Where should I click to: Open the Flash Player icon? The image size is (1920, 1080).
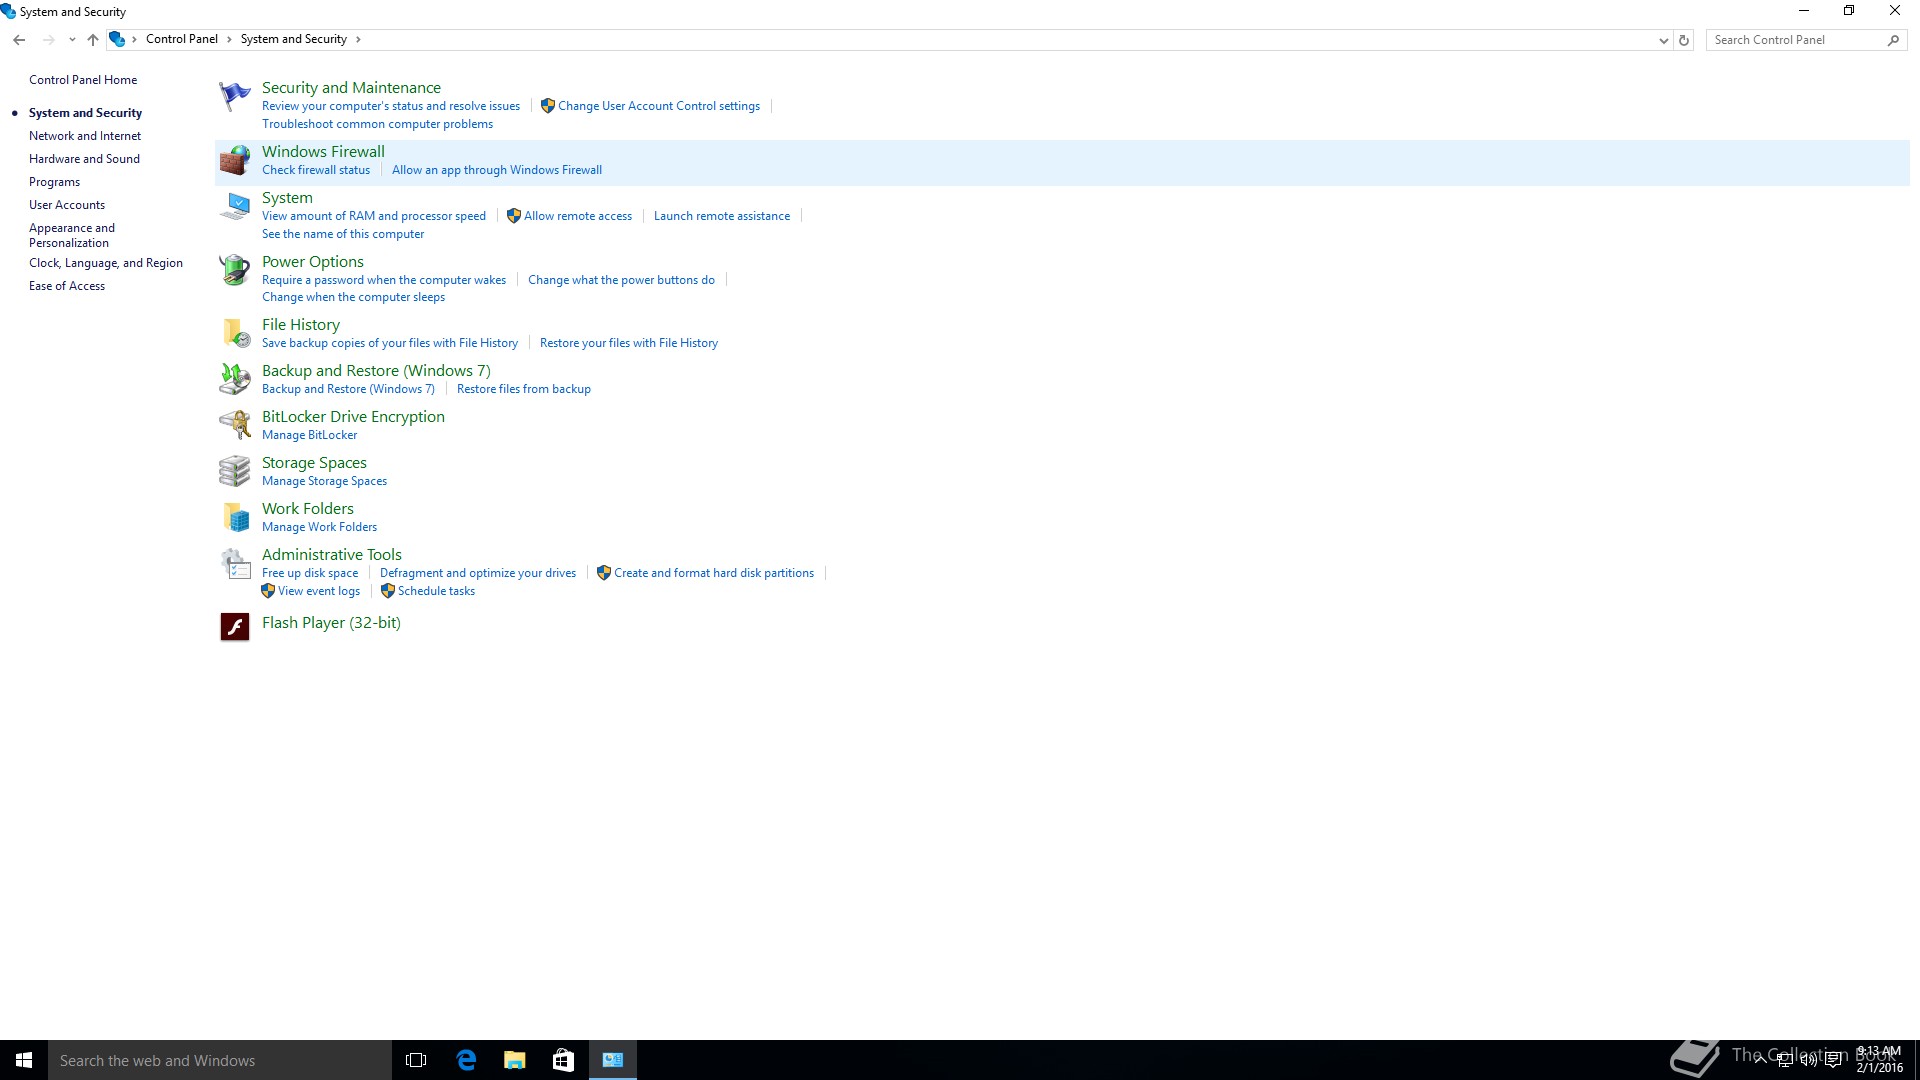point(235,627)
